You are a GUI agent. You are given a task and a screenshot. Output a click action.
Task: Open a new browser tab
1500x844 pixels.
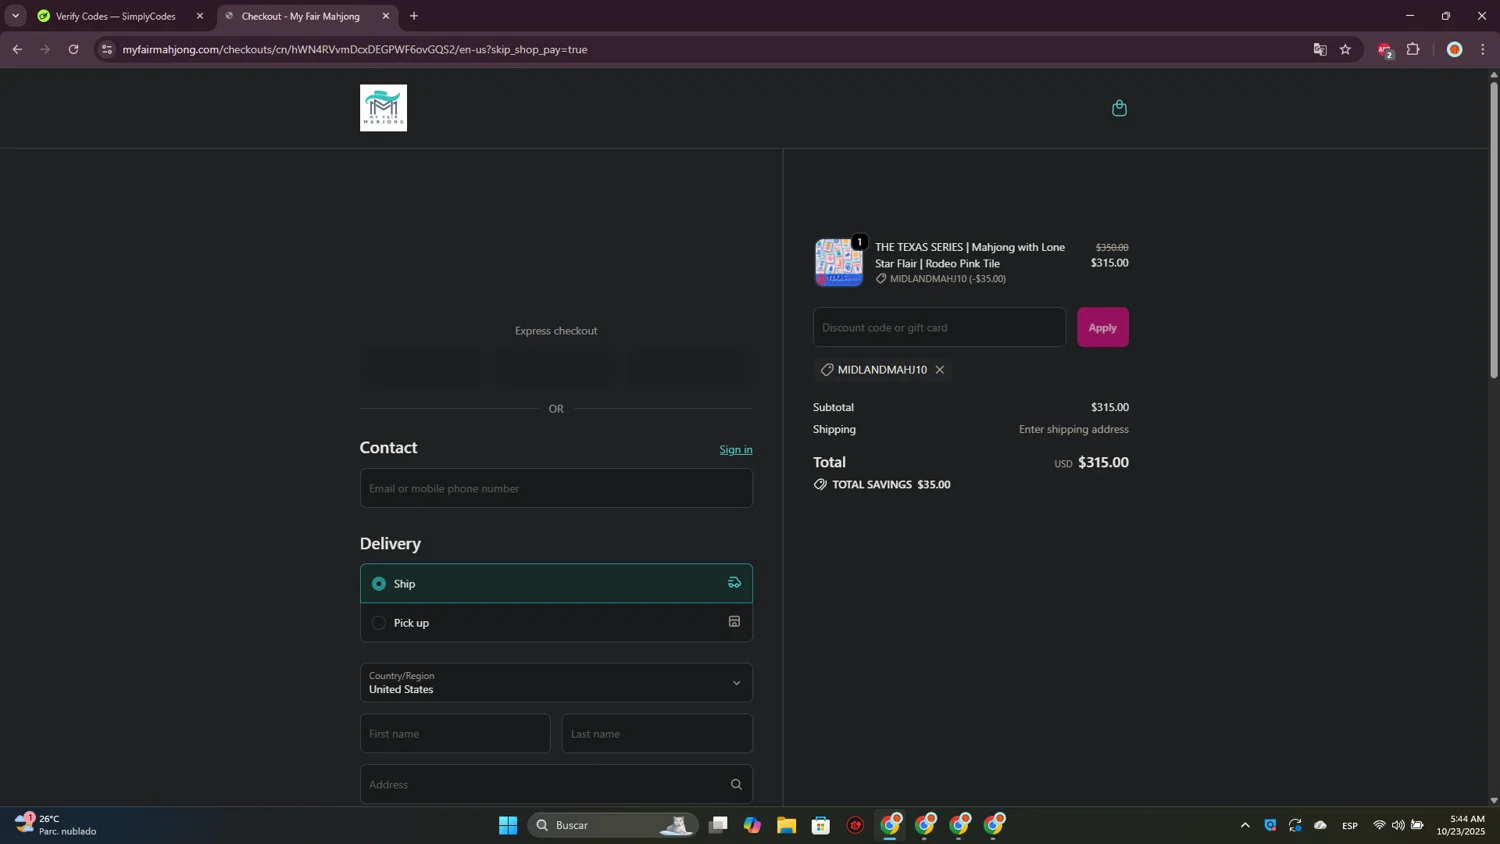(414, 16)
